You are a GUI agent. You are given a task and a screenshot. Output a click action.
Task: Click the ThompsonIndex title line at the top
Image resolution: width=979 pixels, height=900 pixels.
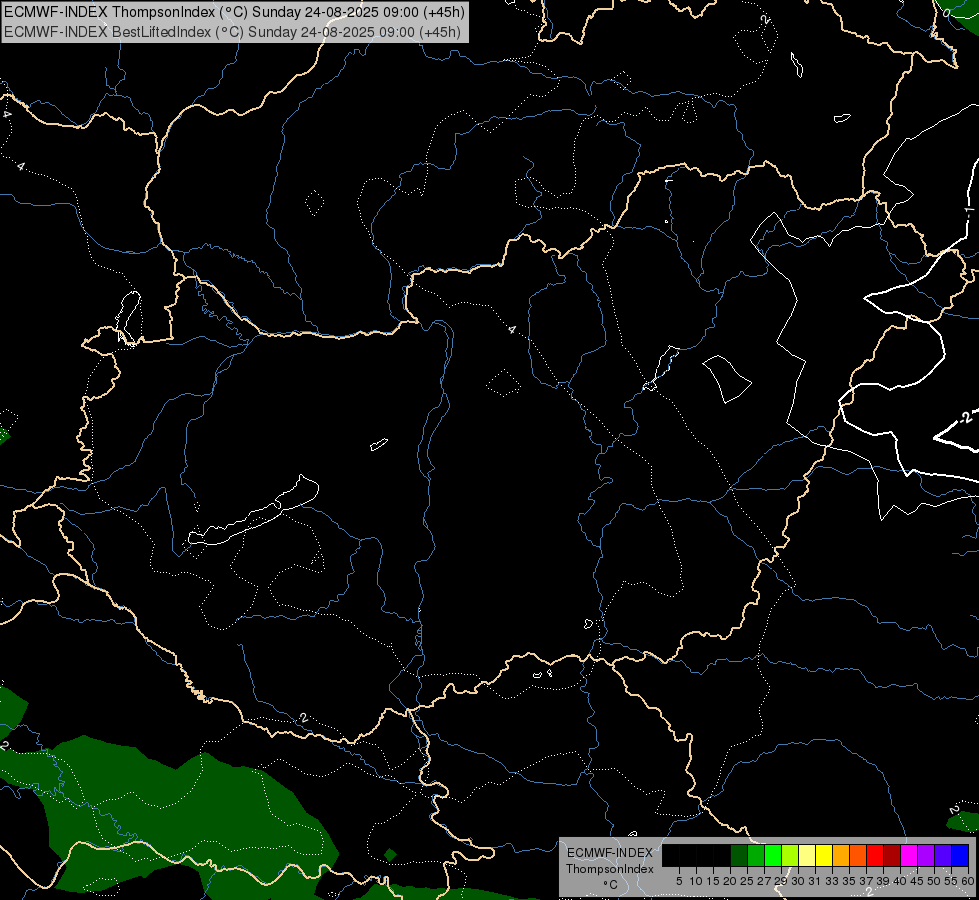point(232,12)
